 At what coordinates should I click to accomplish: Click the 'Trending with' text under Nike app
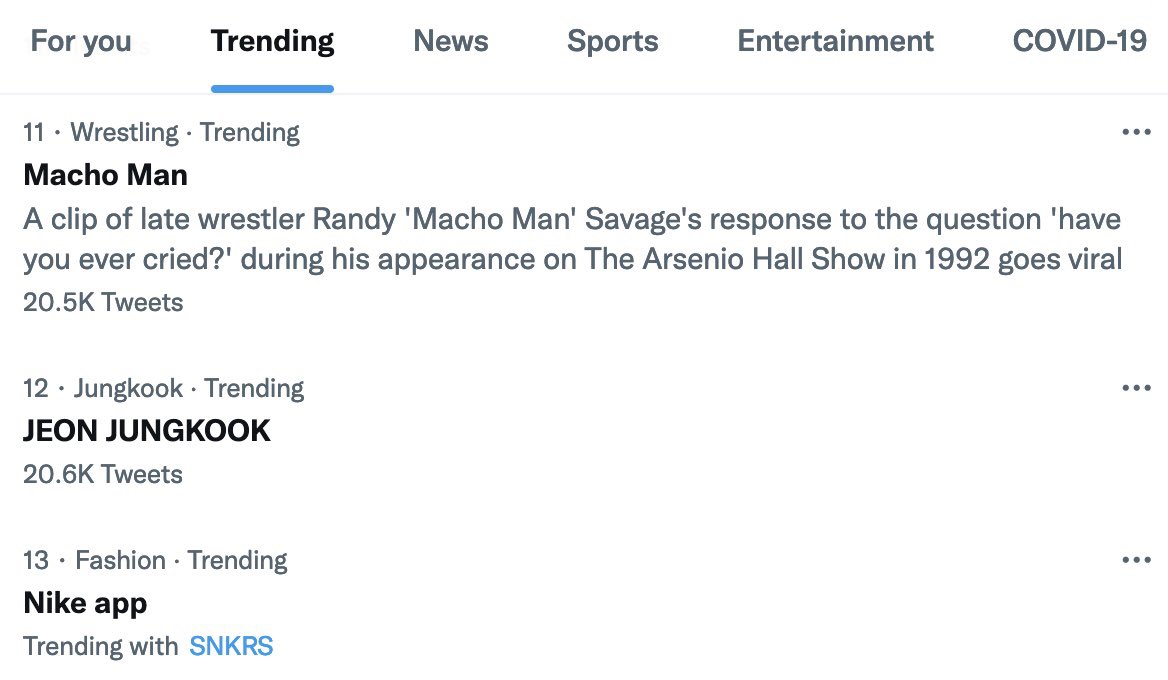[x=100, y=646]
